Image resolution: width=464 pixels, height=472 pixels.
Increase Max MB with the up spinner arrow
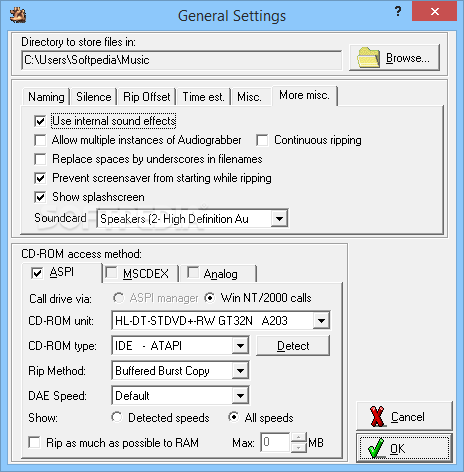click(x=298, y=437)
